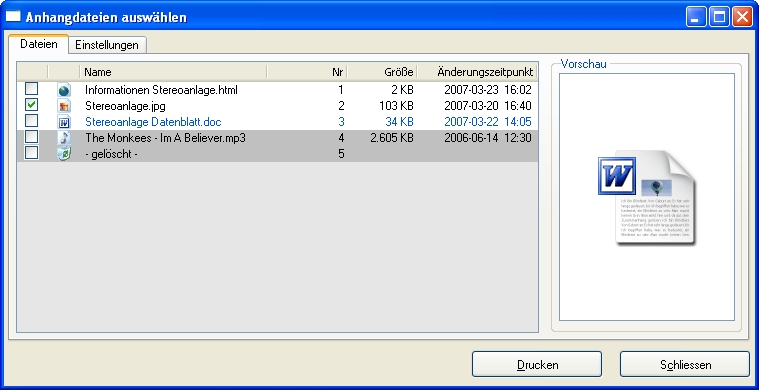Tick the checkbox in the gelöscht row
759x390 pixels.
coord(31,152)
